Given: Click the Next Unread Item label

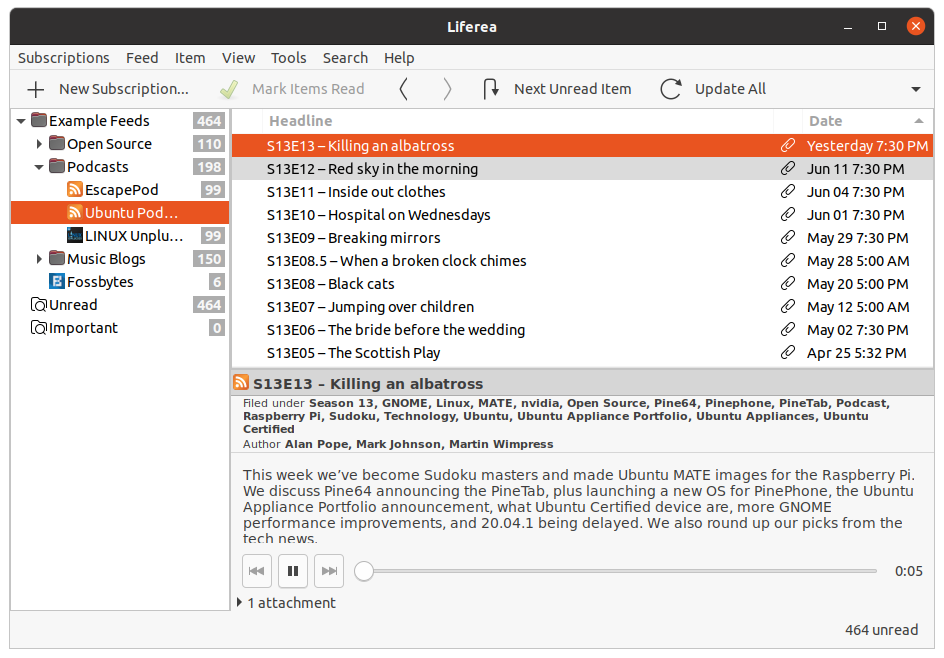Looking at the screenshot, I should (573, 89).
